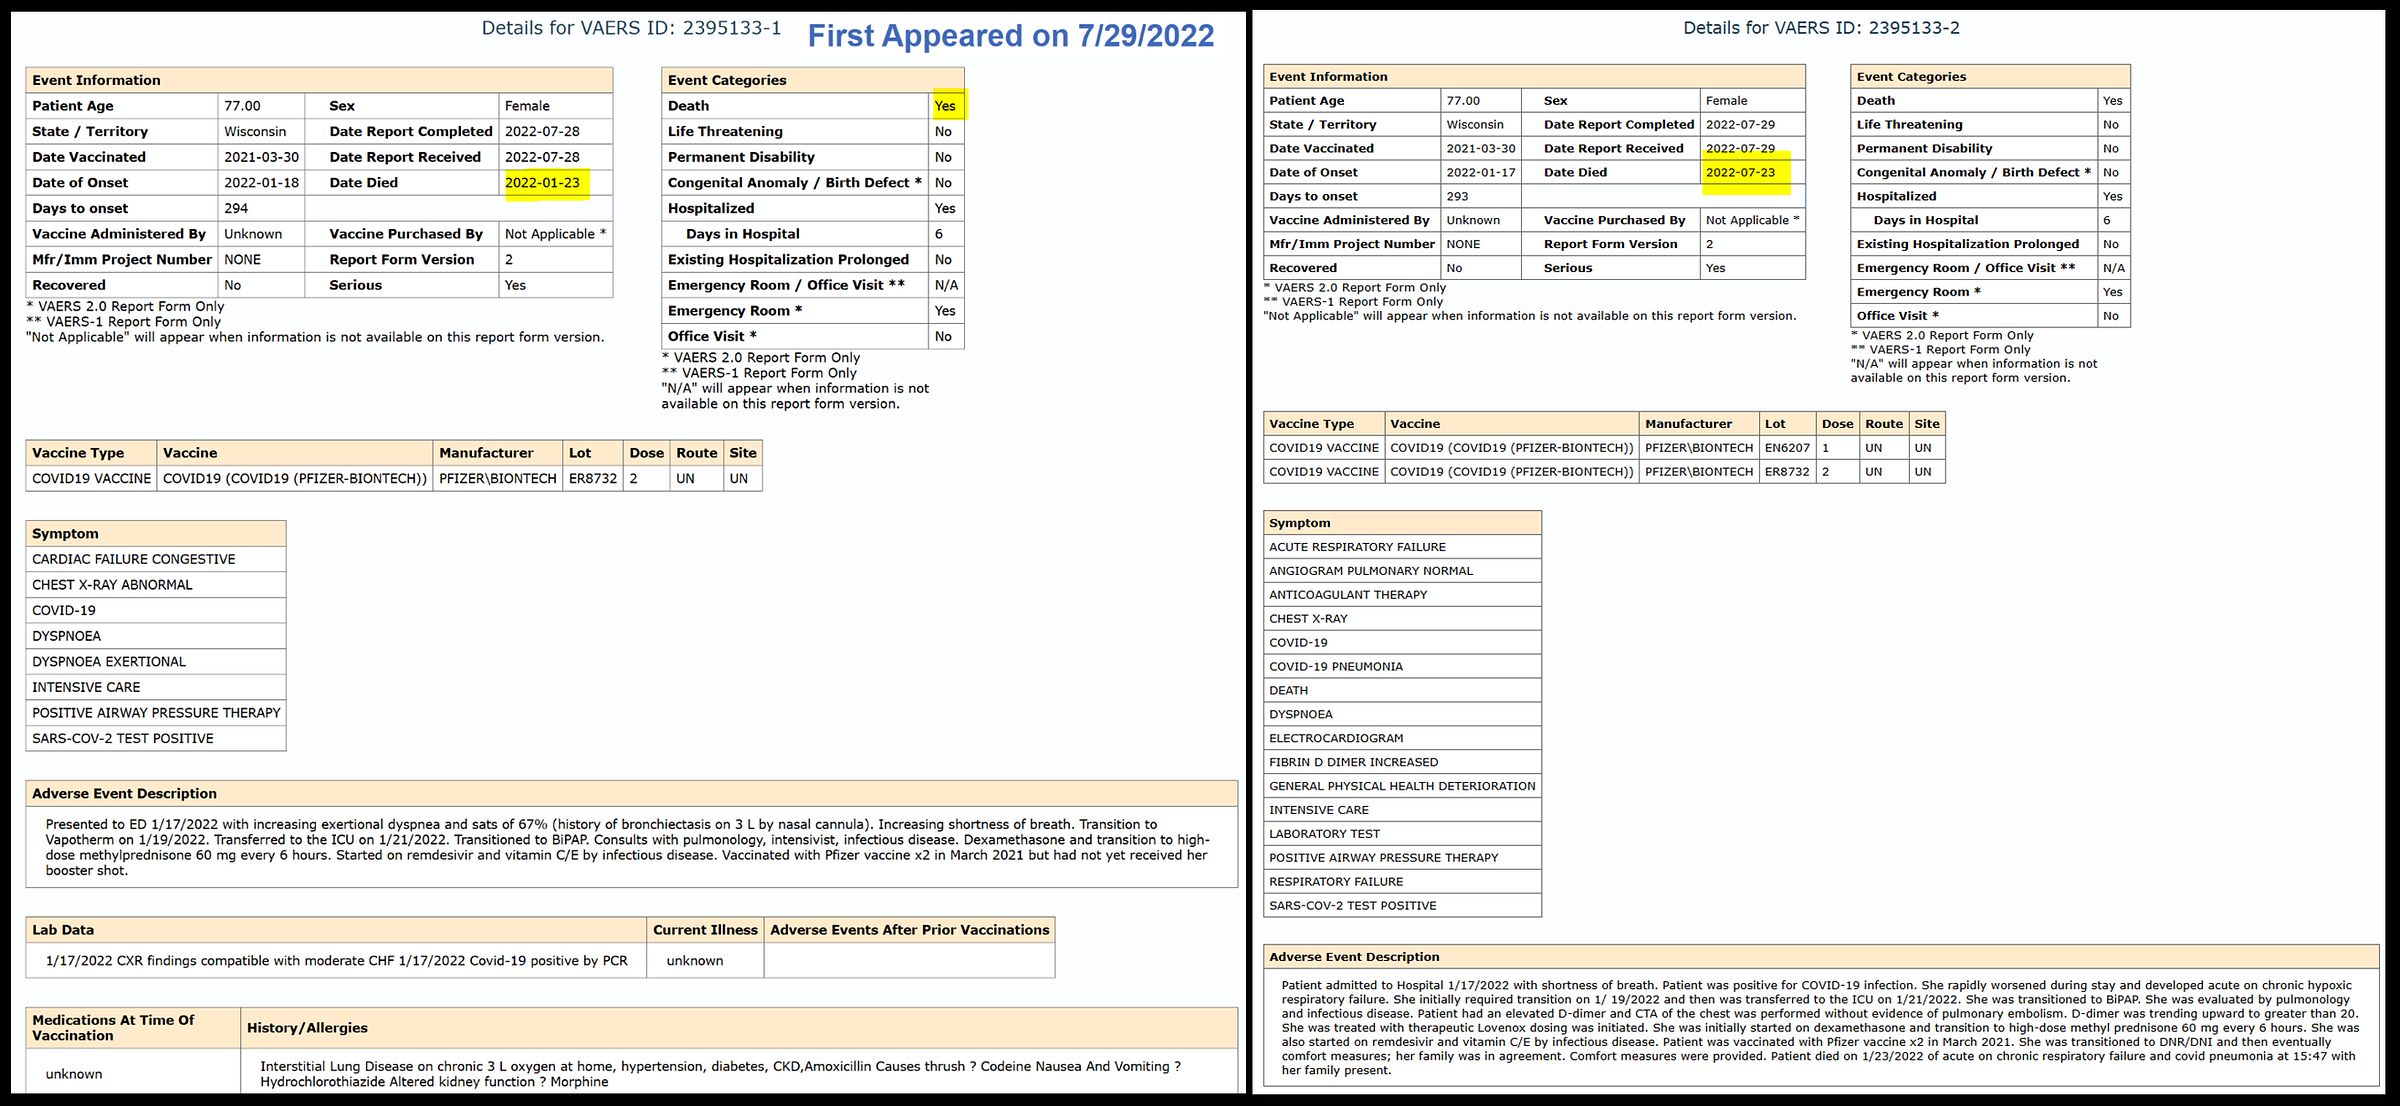This screenshot has width=2400, height=1106.
Task: Select Days to onset value 293
Action: (x=1457, y=197)
